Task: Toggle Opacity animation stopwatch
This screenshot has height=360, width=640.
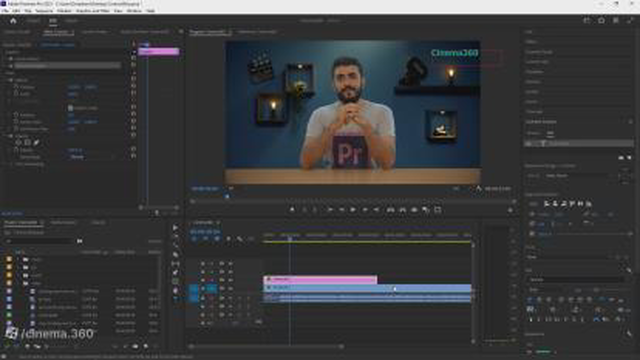Action: click(16, 150)
